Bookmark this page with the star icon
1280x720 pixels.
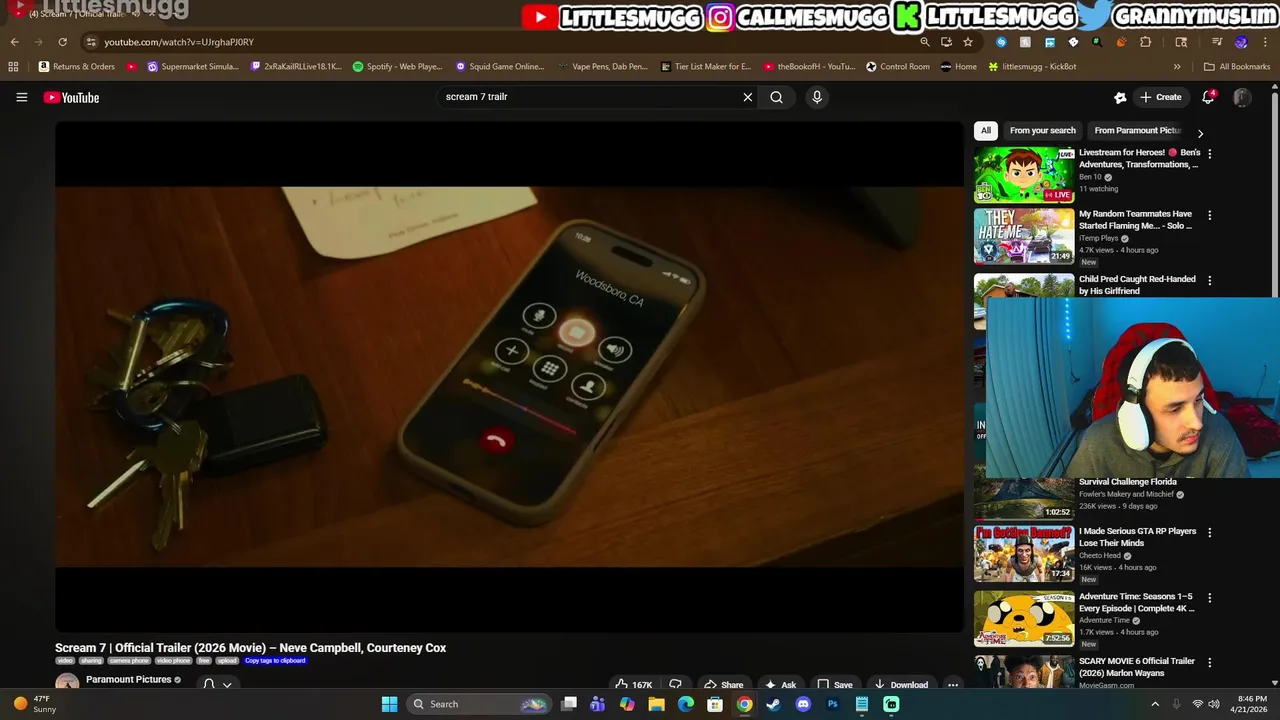tap(968, 42)
